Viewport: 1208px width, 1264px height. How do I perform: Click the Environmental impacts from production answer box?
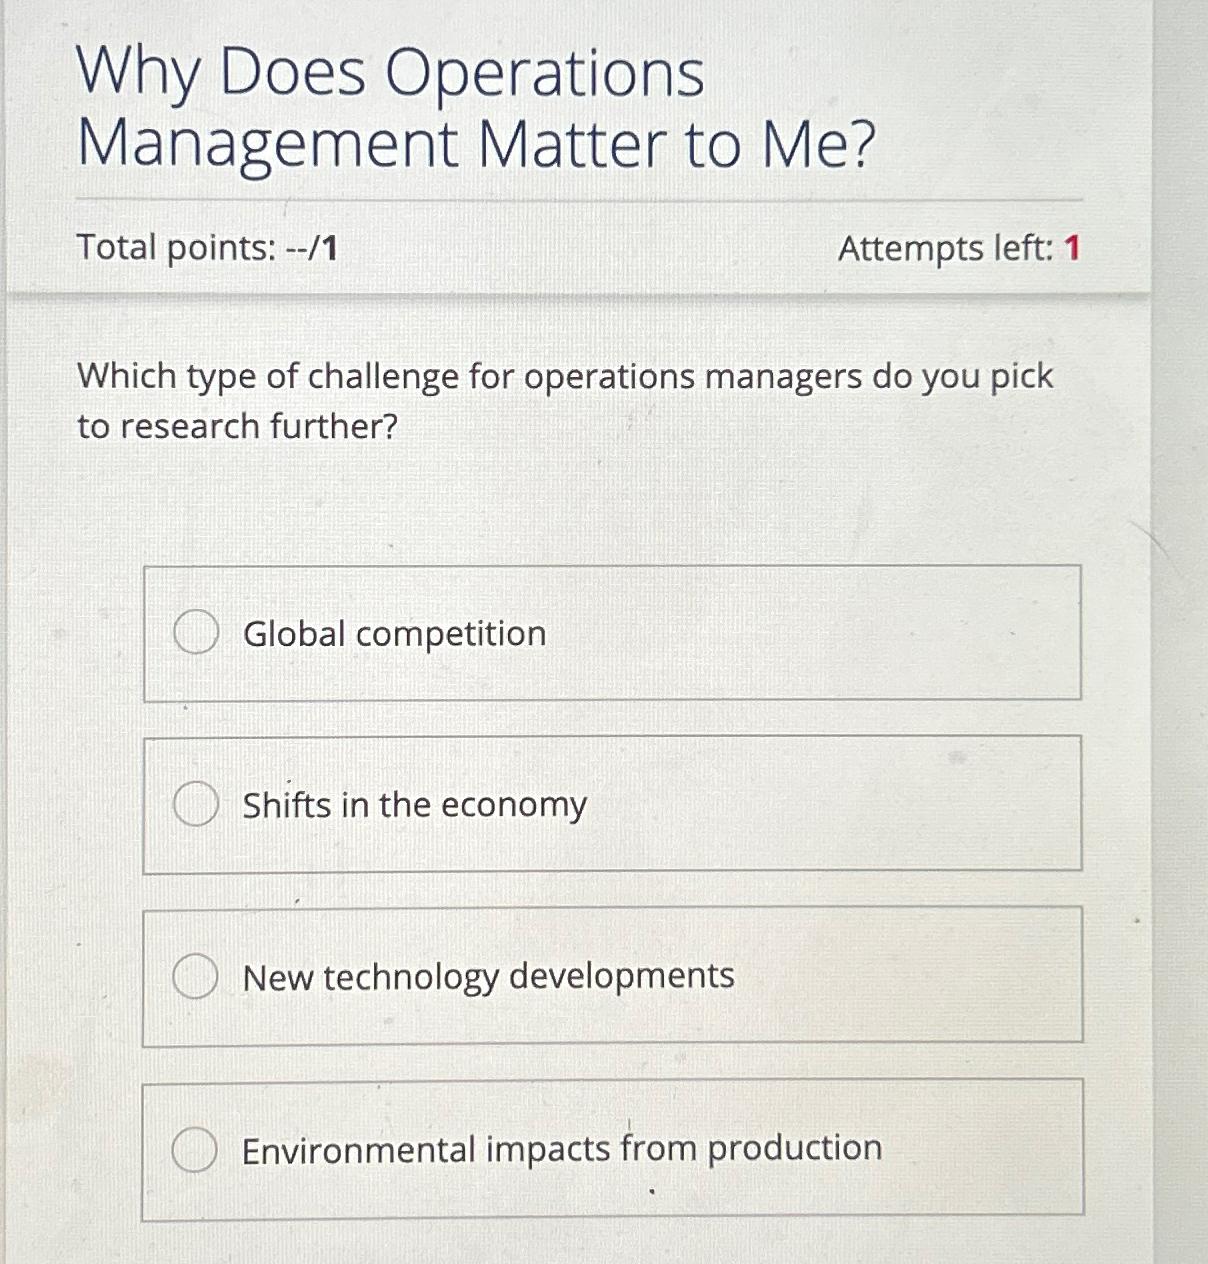[613, 1150]
